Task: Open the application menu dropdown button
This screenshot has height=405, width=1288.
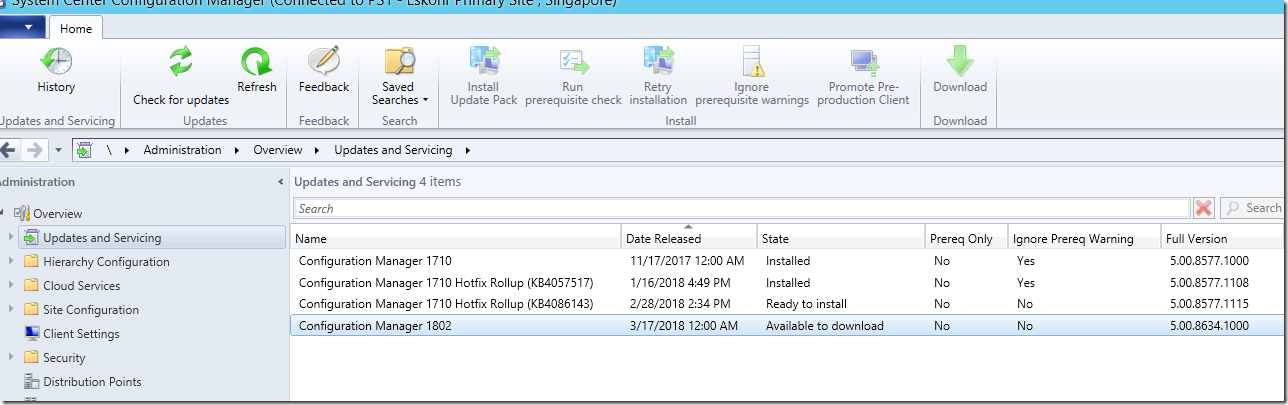Action: pos(22,28)
